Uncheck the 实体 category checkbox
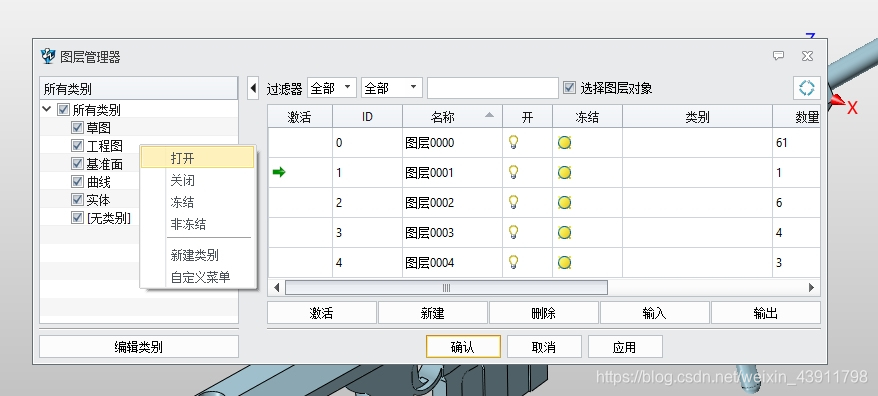 [x=77, y=199]
